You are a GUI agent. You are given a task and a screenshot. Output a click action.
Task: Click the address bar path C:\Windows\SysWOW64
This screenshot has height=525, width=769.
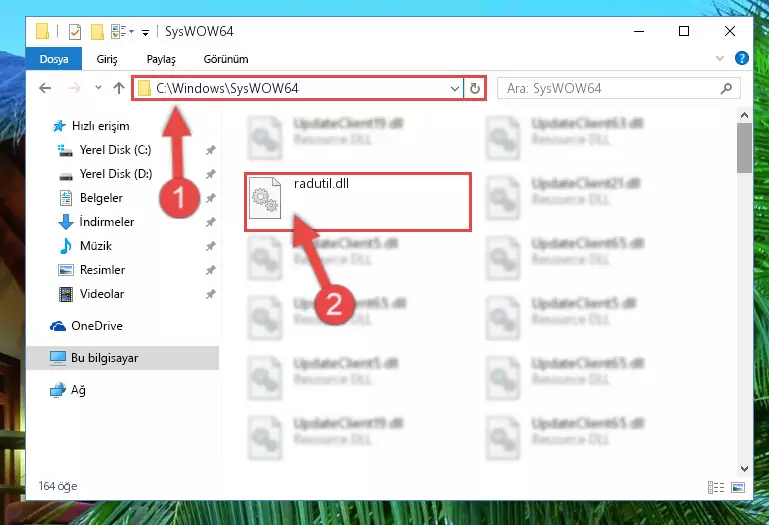click(227, 88)
